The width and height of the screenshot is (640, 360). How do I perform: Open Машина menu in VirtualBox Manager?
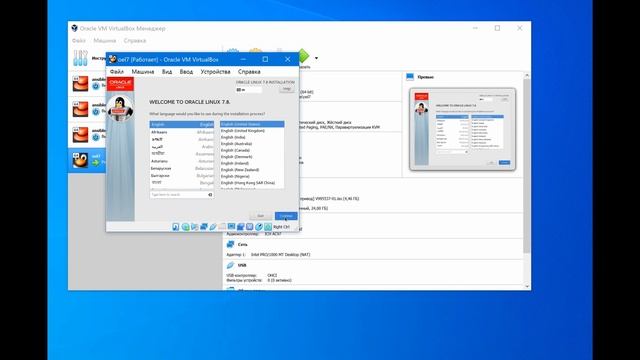105,40
